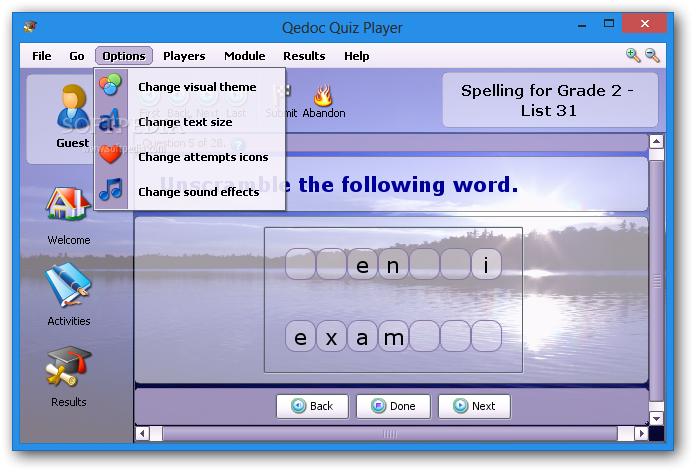
Task: Open the Players menu
Action: pyautogui.click(x=184, y=56)
